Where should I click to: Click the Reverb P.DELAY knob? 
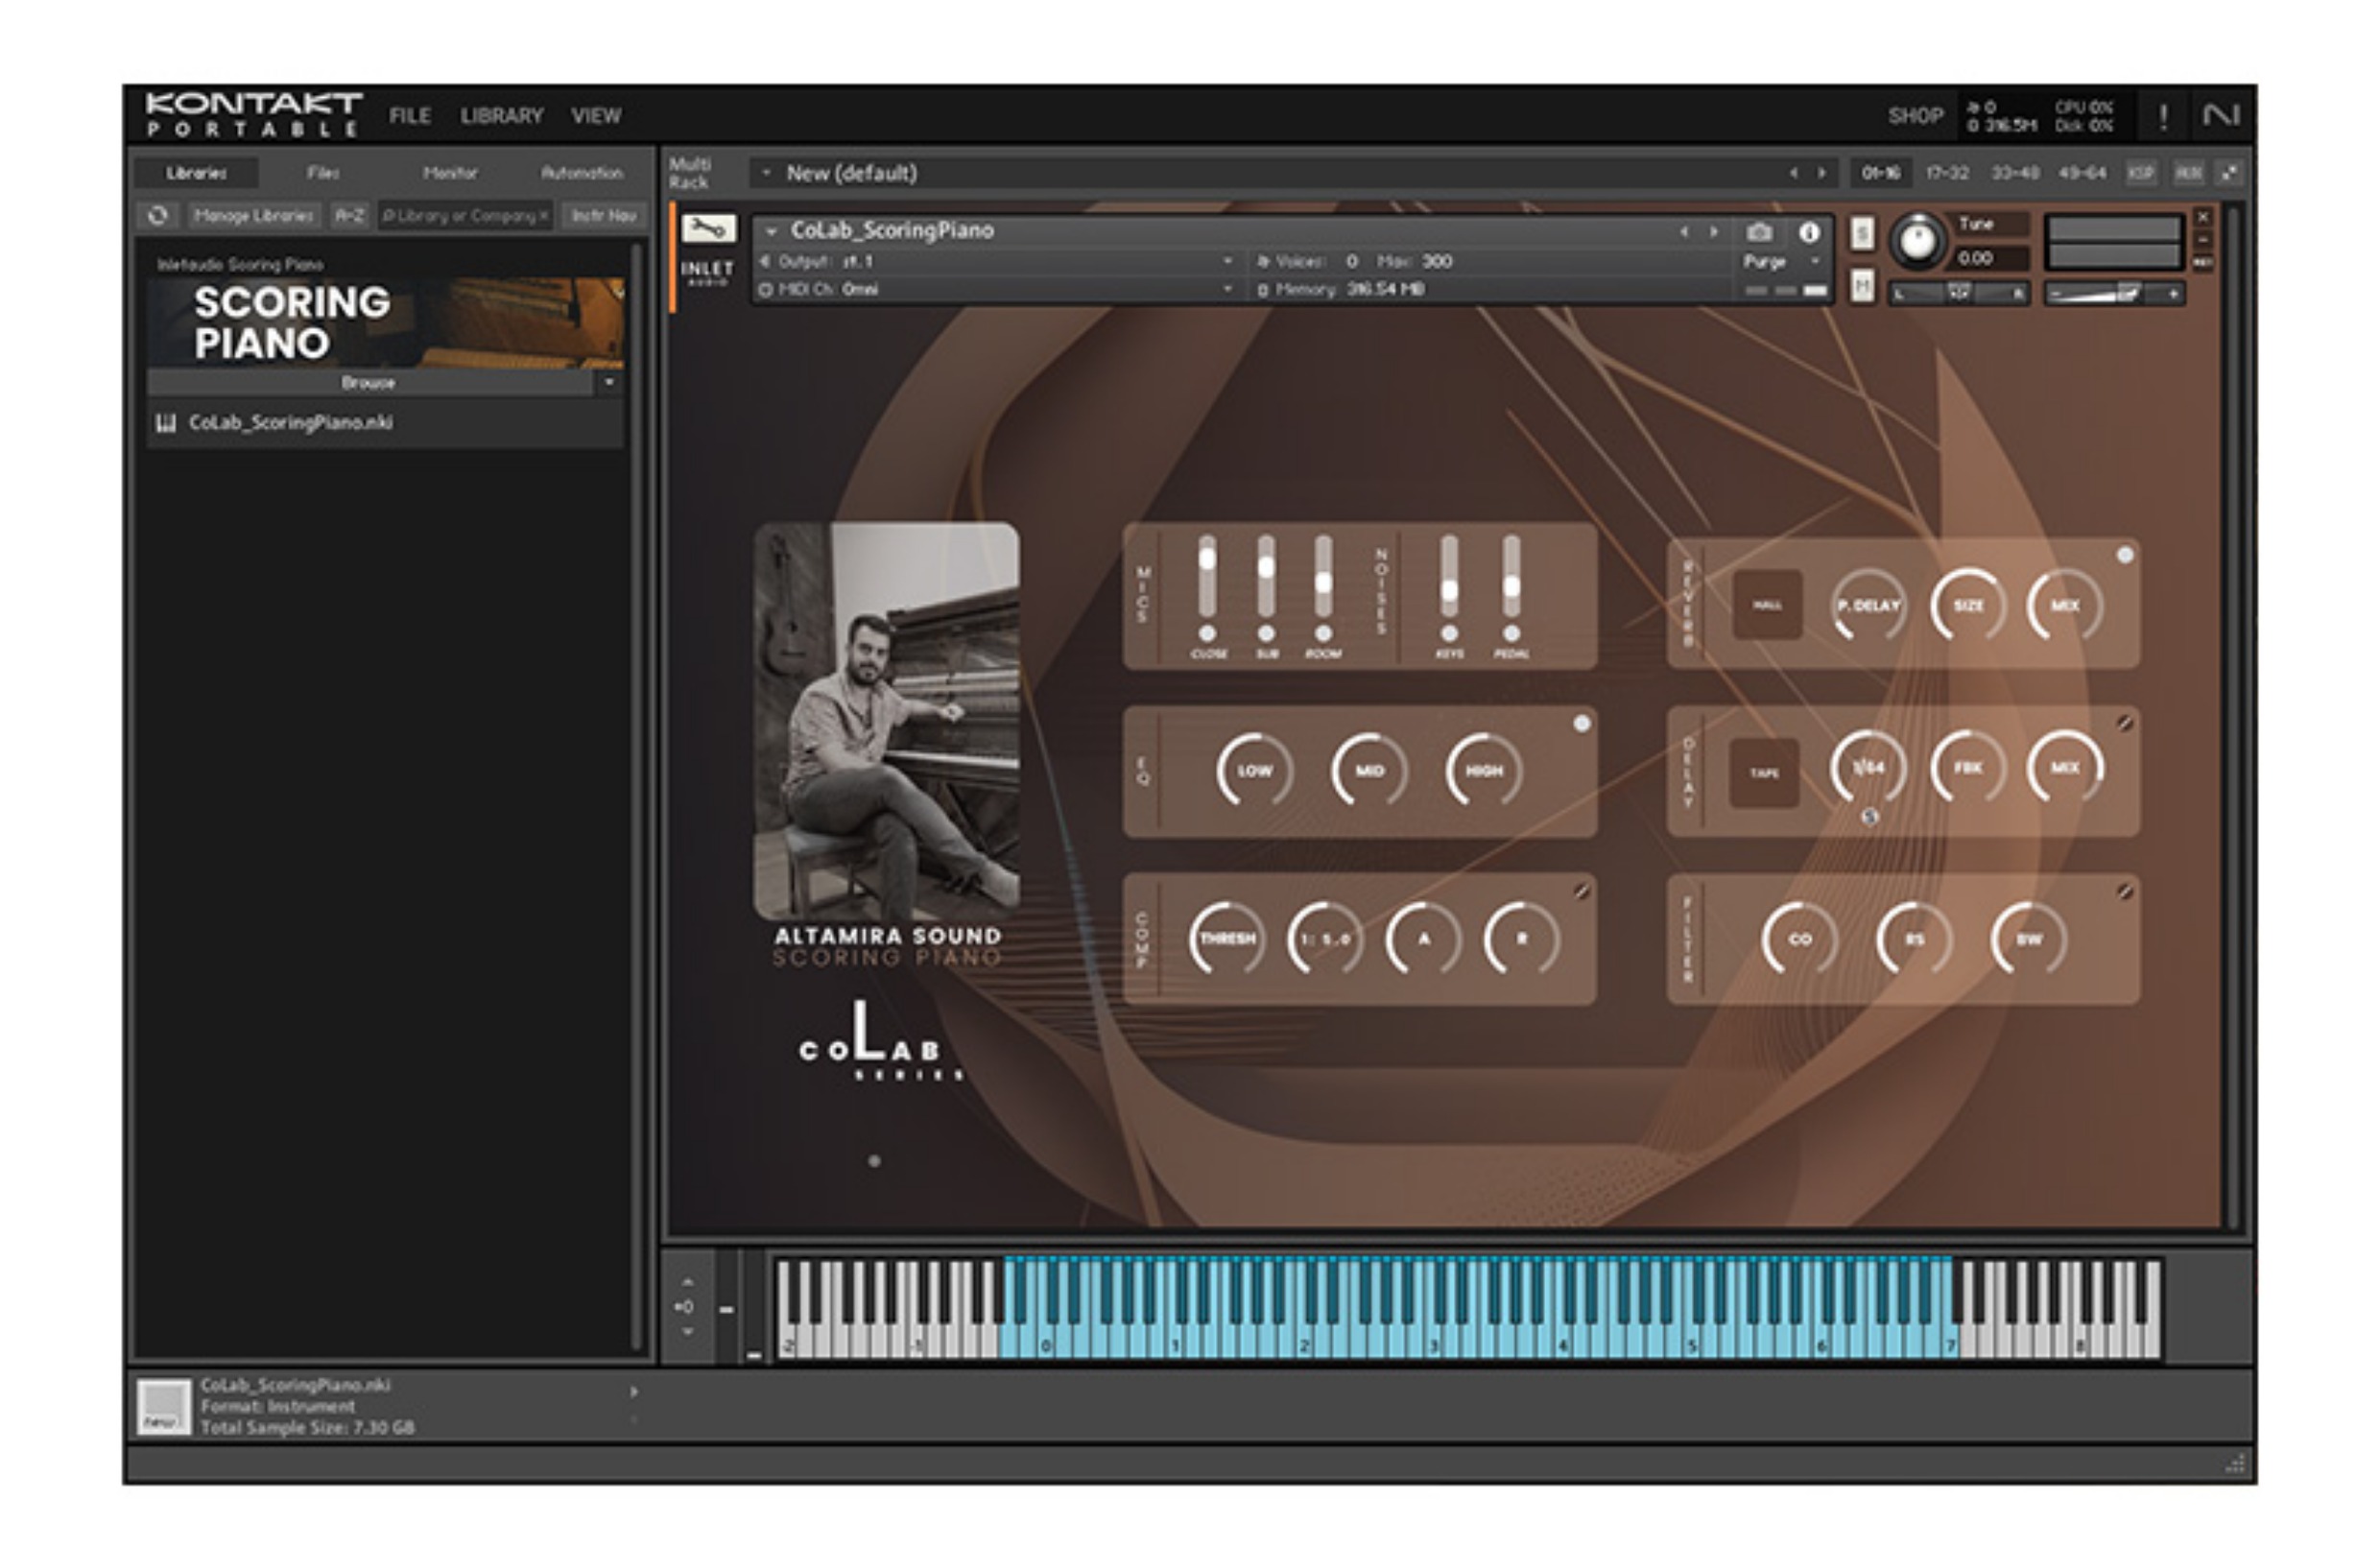[x=1868, y=605]
